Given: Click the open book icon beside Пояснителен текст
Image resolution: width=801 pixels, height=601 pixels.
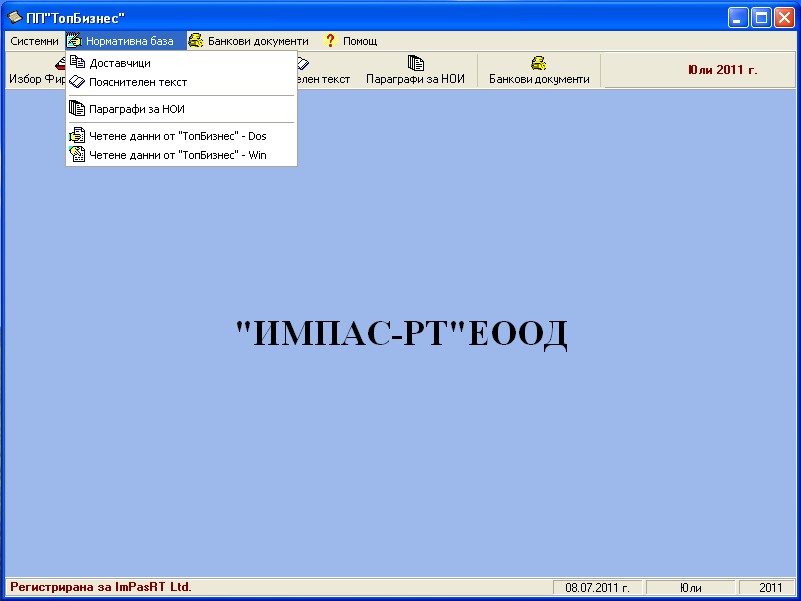Looking at the screenshot, I should tap(77, 82).
